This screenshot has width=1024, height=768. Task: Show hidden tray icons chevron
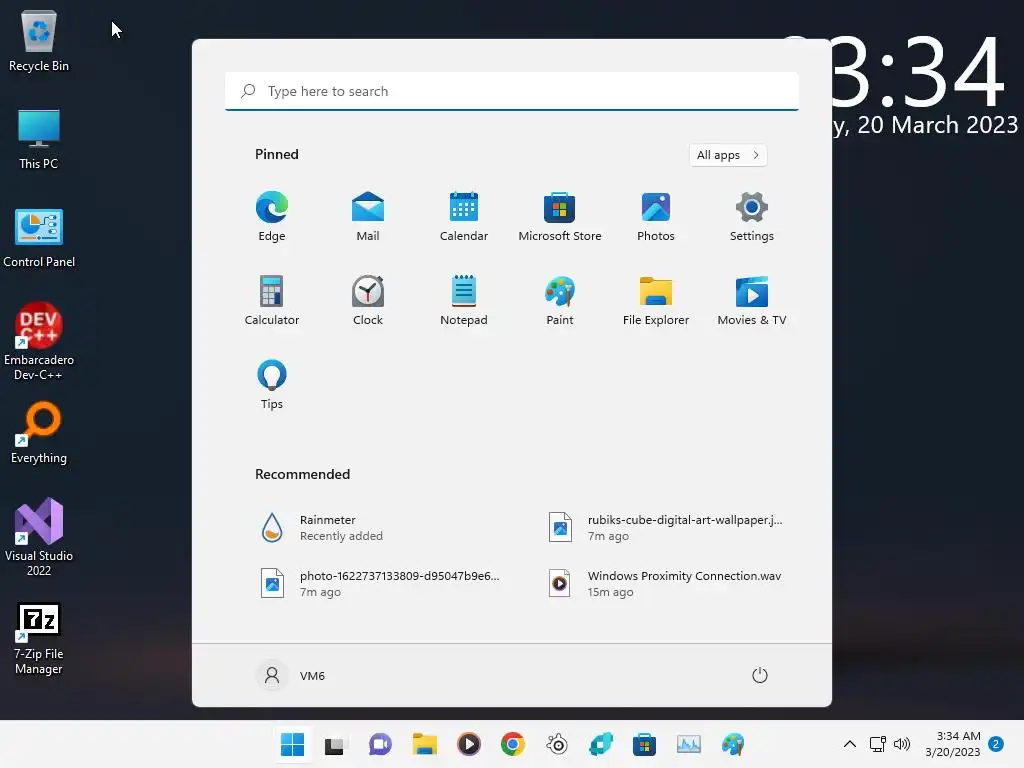[850, 744]
